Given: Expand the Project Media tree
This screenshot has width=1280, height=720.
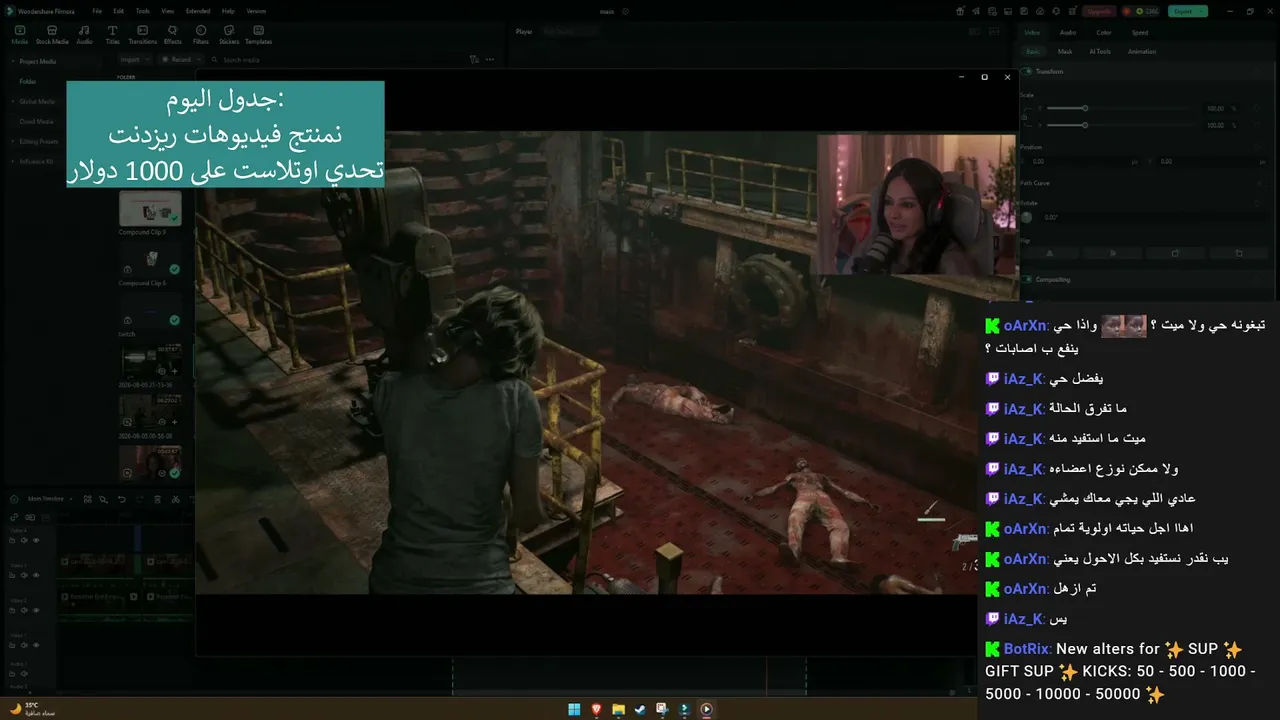Looking at the screenshot, I should pyautogui.click(x=13, y=61).
